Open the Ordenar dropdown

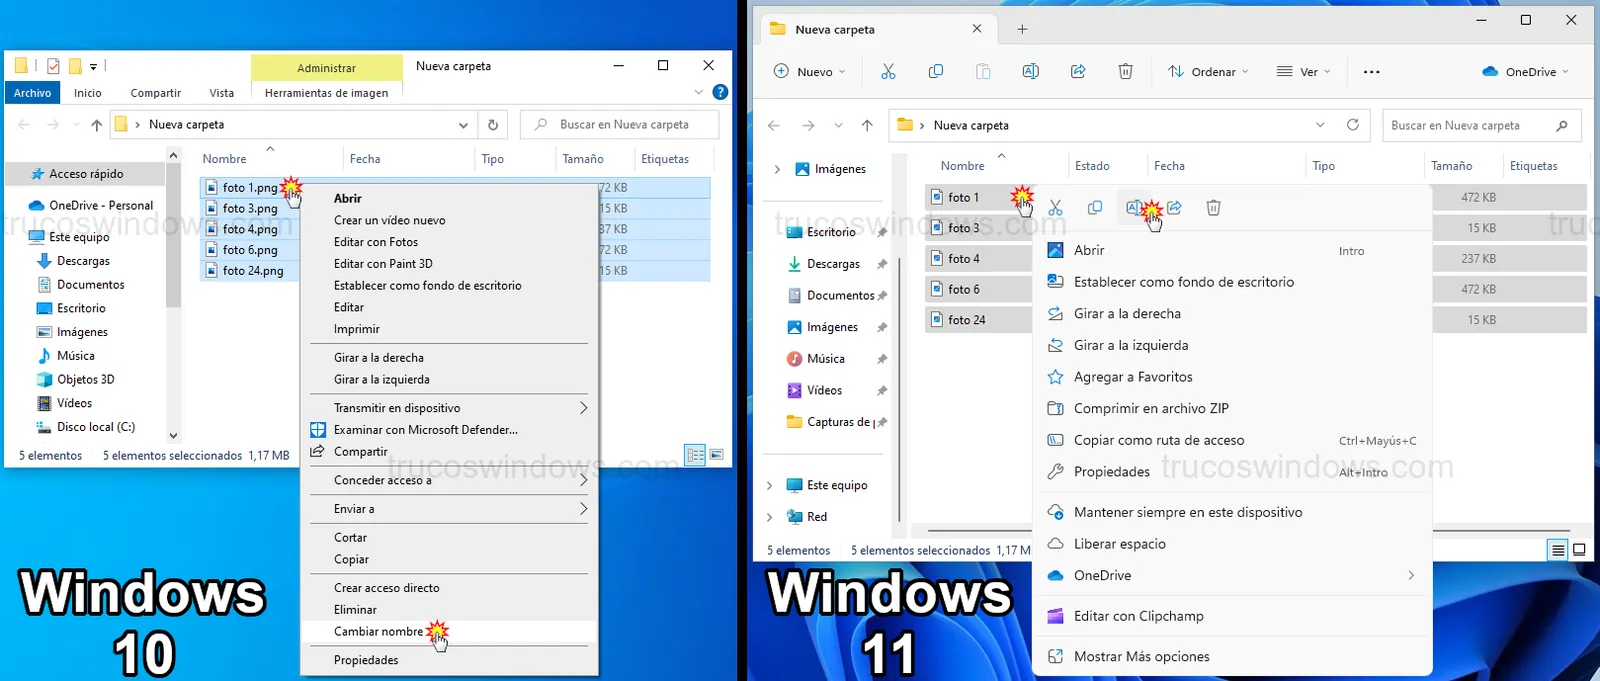pos(1208,72)
